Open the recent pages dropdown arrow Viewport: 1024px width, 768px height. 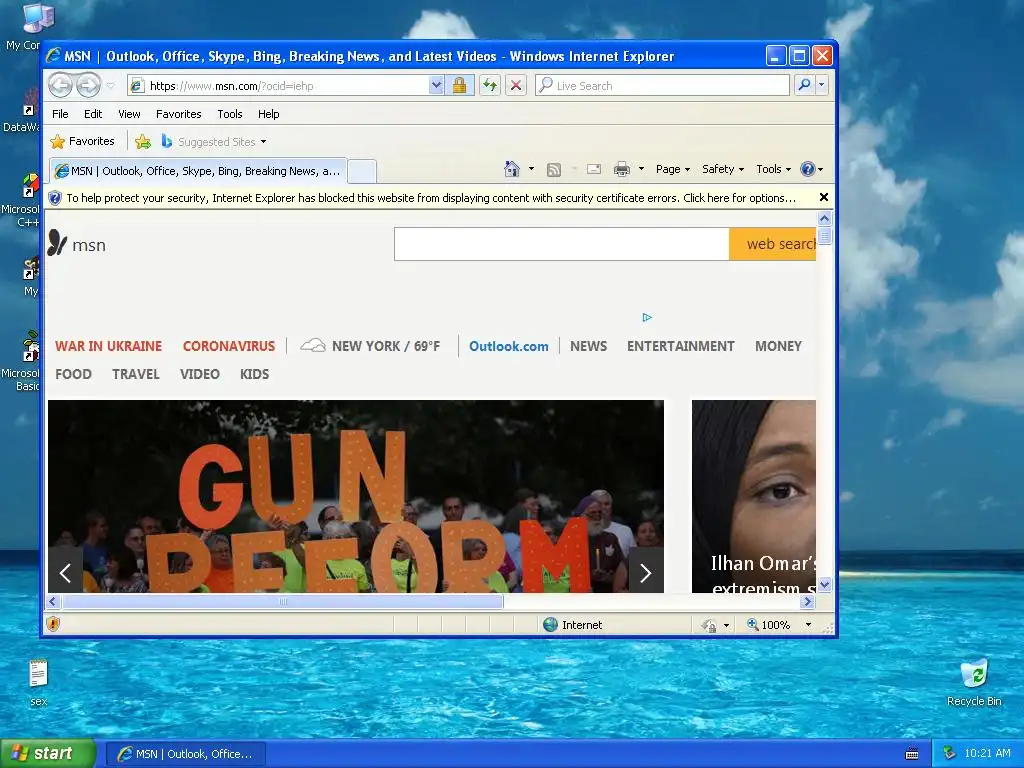point(111,86)
